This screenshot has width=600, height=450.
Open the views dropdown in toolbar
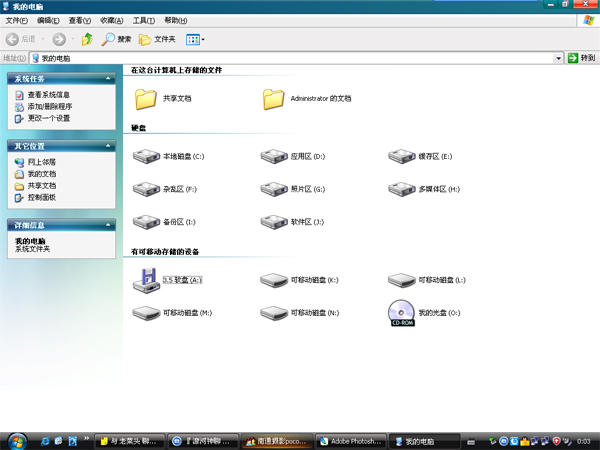point(196,39)
